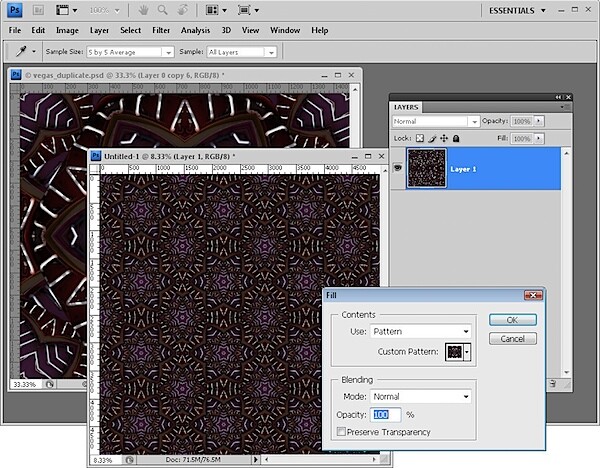Click the Layers panel Opacity value field

(x=522, y=121)
